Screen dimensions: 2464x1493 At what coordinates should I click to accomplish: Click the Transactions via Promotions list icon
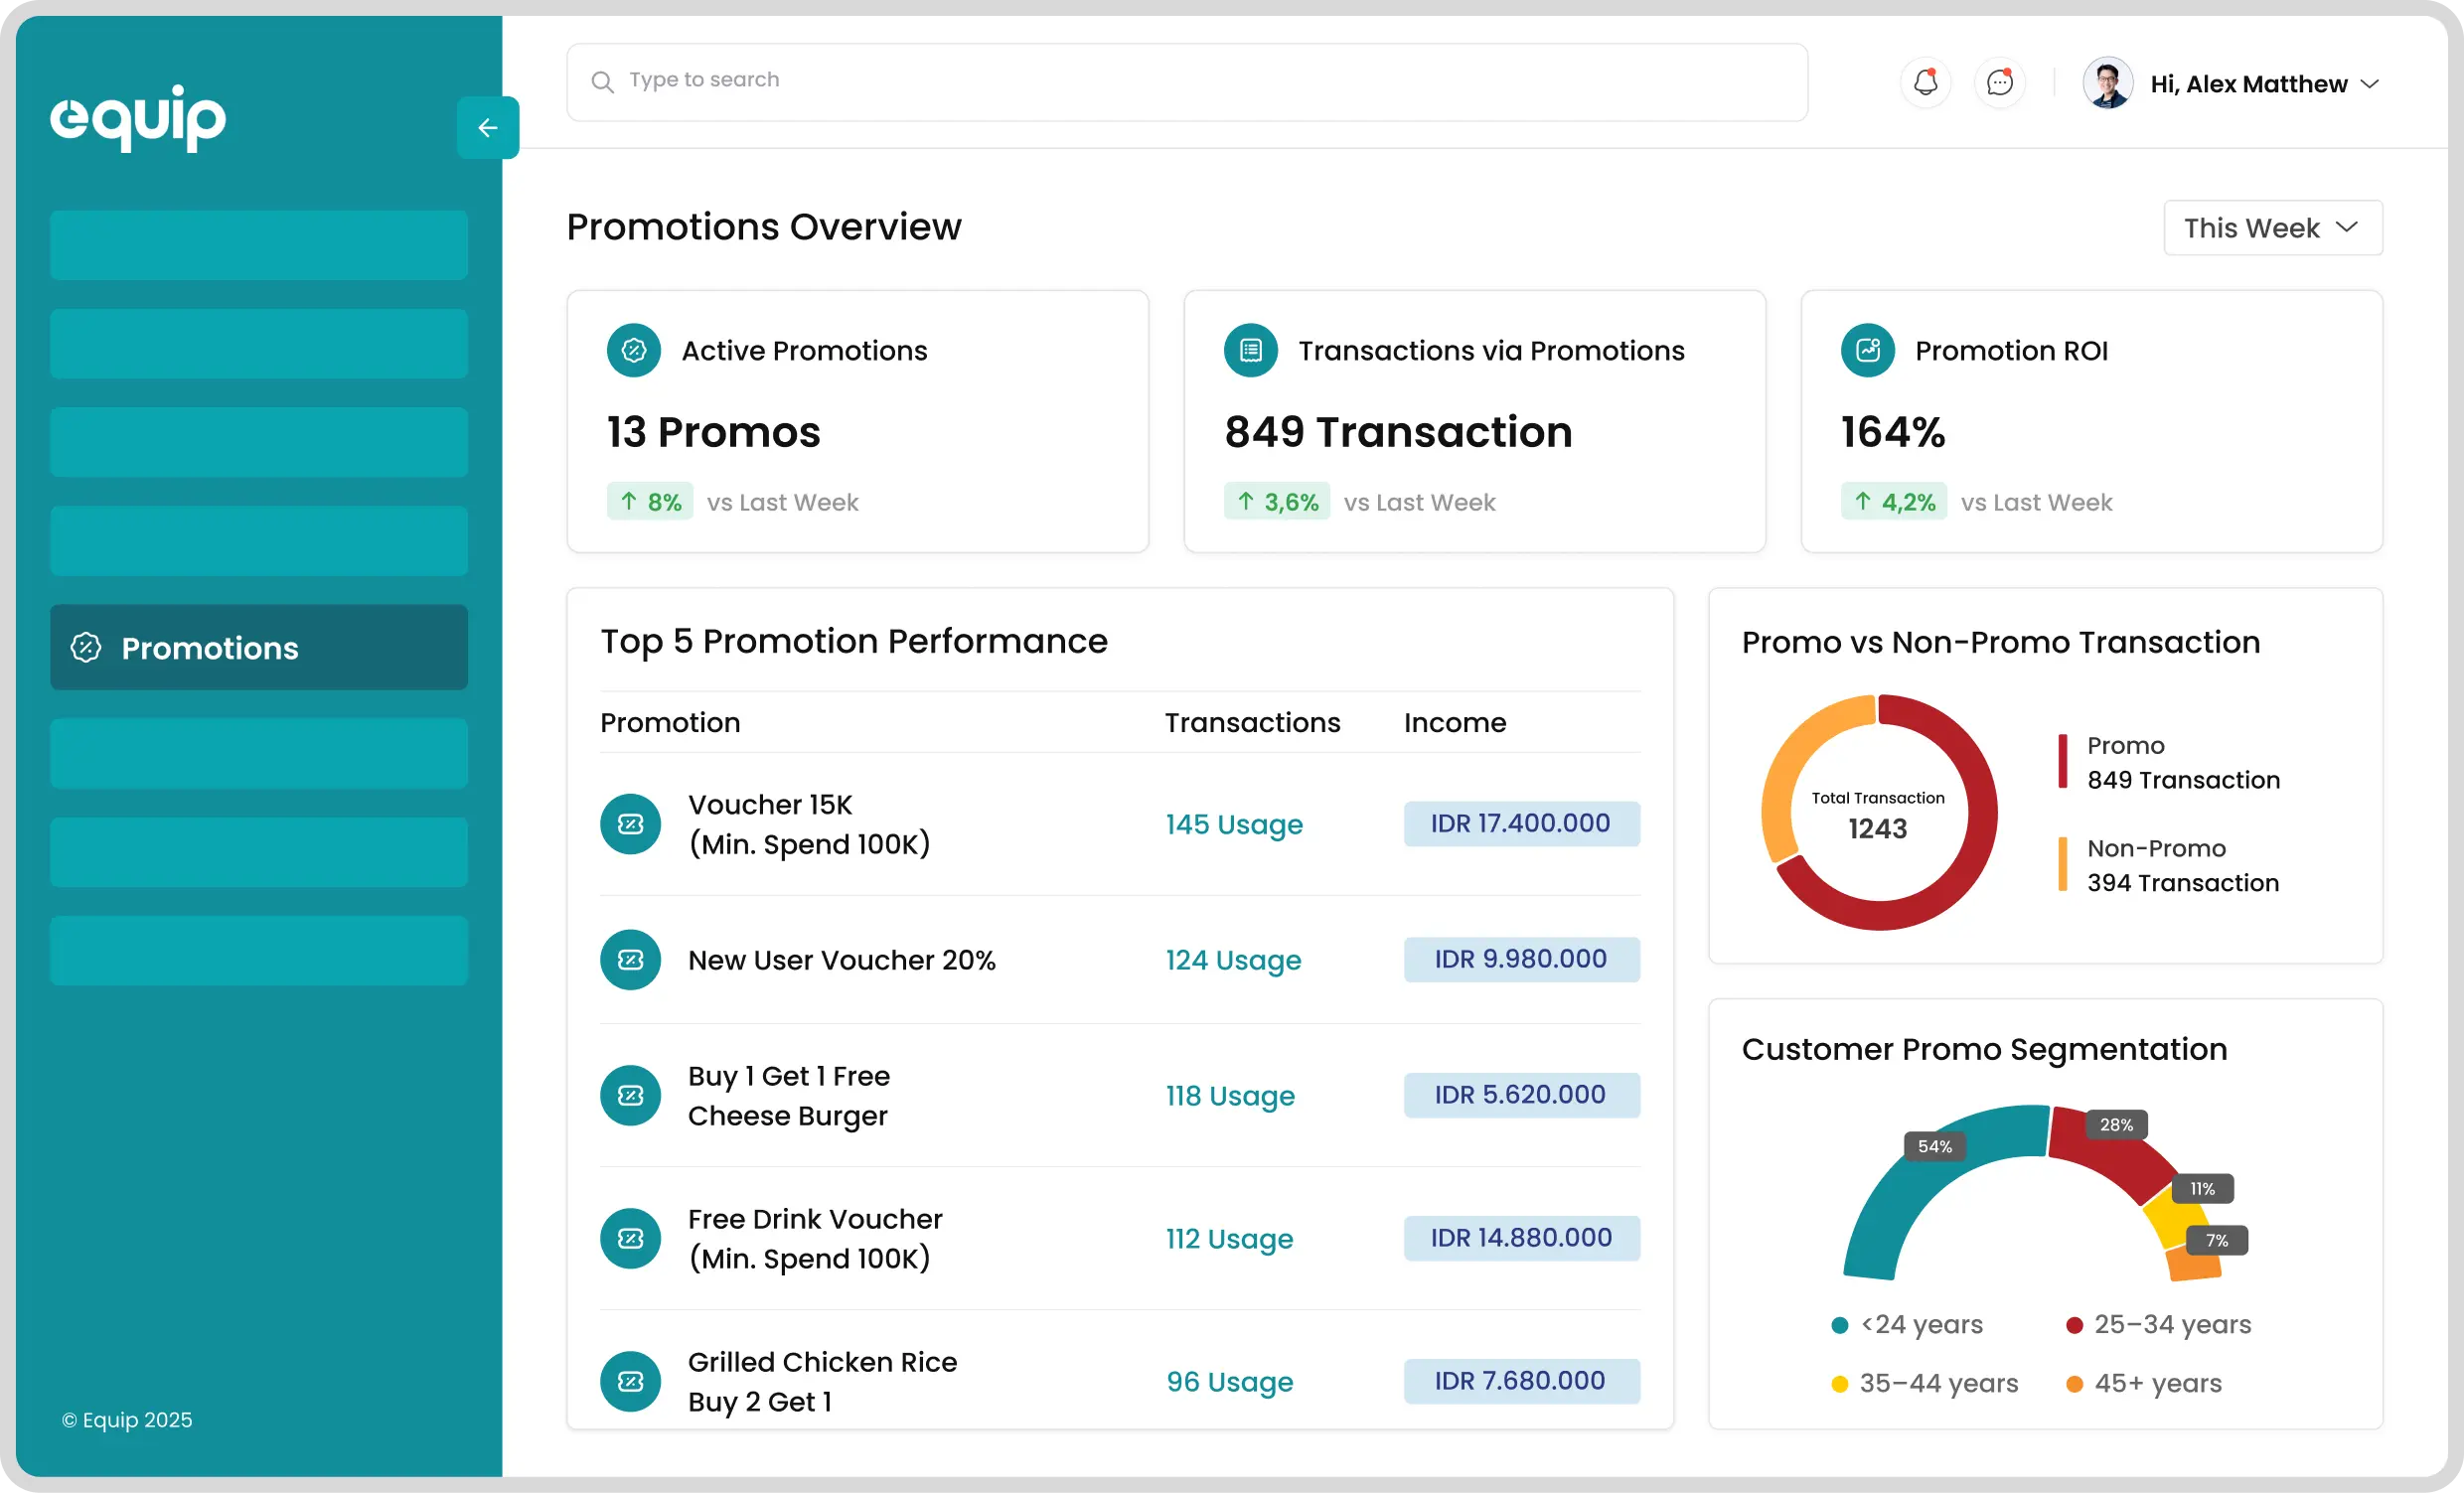pyautogui.click(x=1250, y=351)
